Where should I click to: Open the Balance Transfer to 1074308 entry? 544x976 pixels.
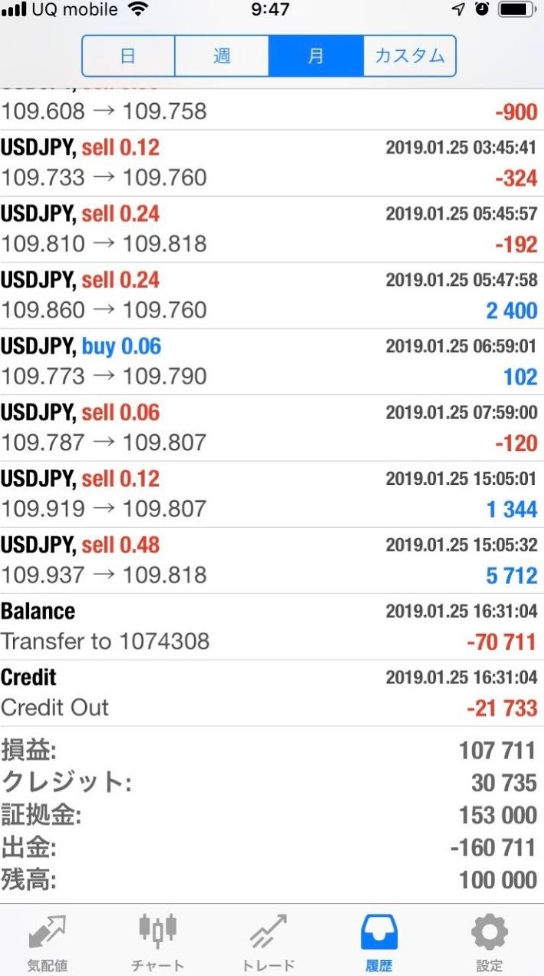pos(272,627)
